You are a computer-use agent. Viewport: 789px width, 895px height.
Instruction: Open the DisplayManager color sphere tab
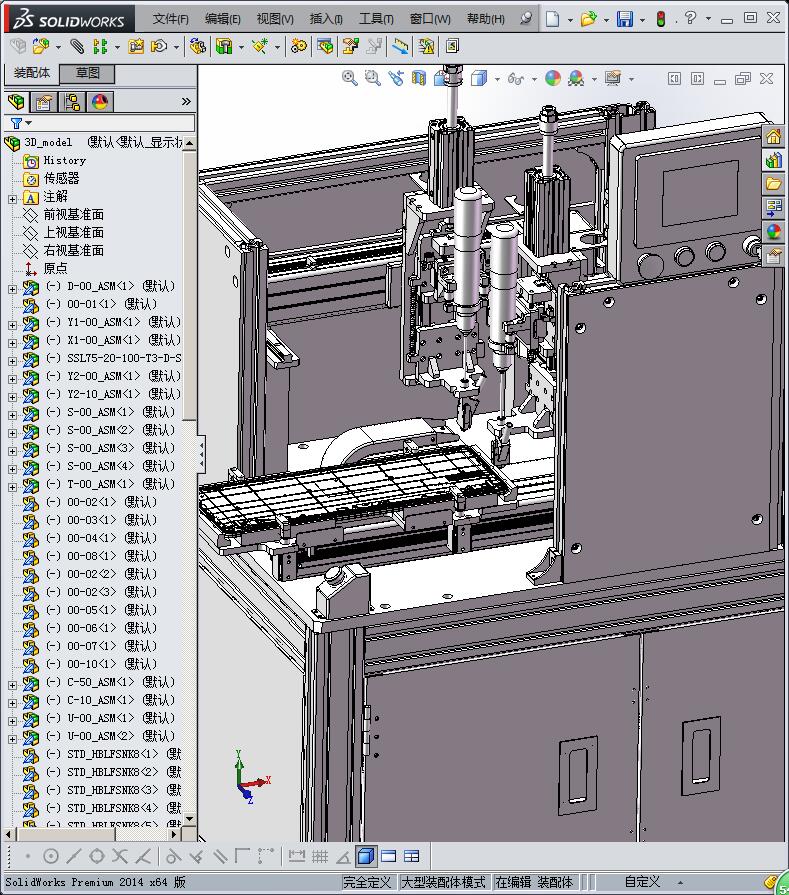point(100,102)
